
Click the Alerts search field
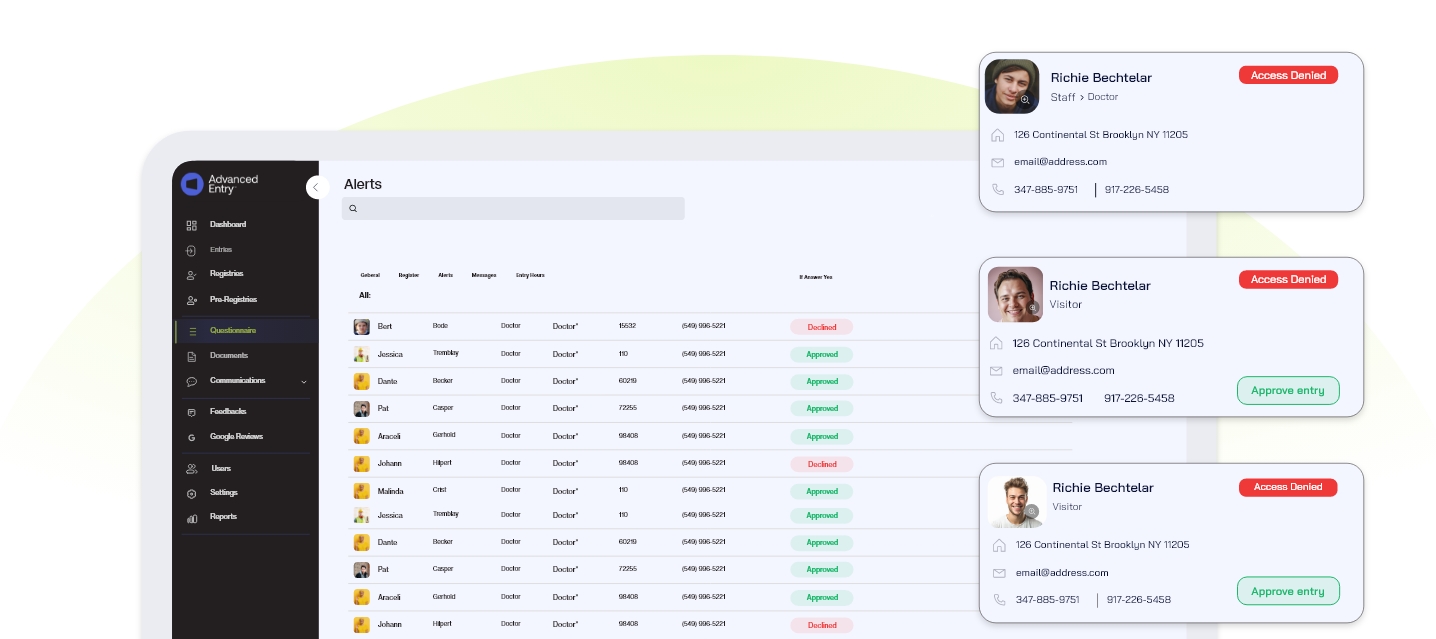[x=513, y=208]
